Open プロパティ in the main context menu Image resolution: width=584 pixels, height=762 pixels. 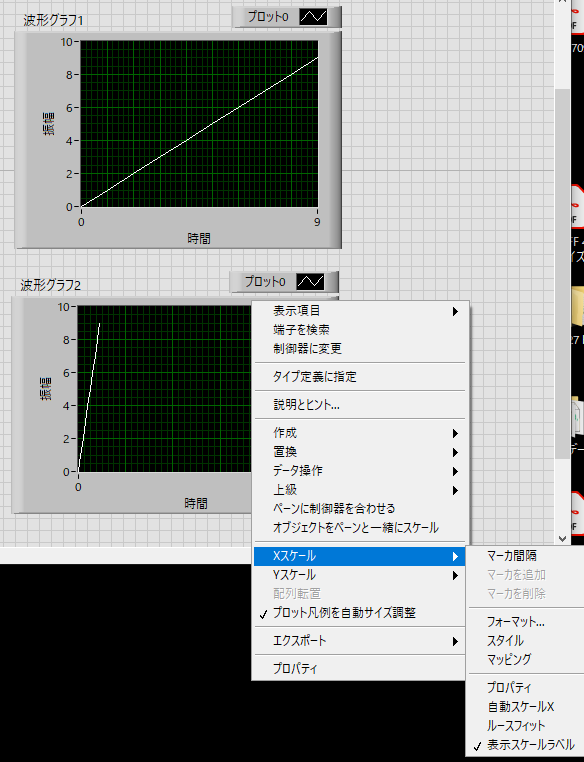[x=360, y=669]
